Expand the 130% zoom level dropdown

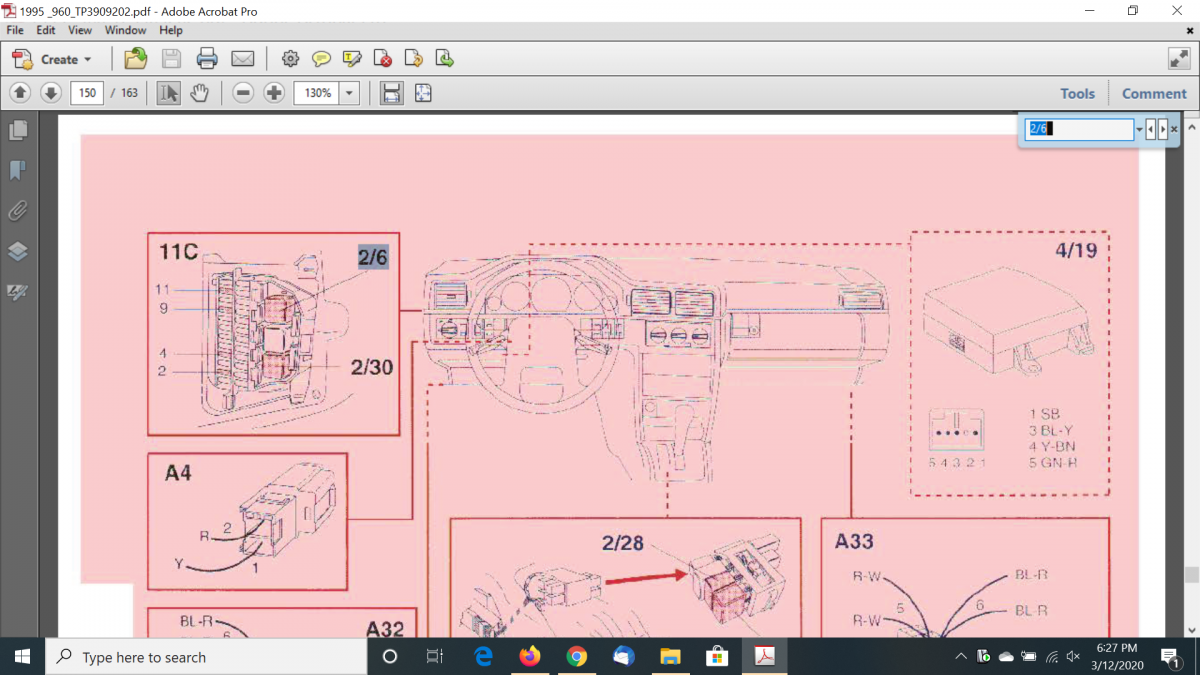(x=349, y=93)
